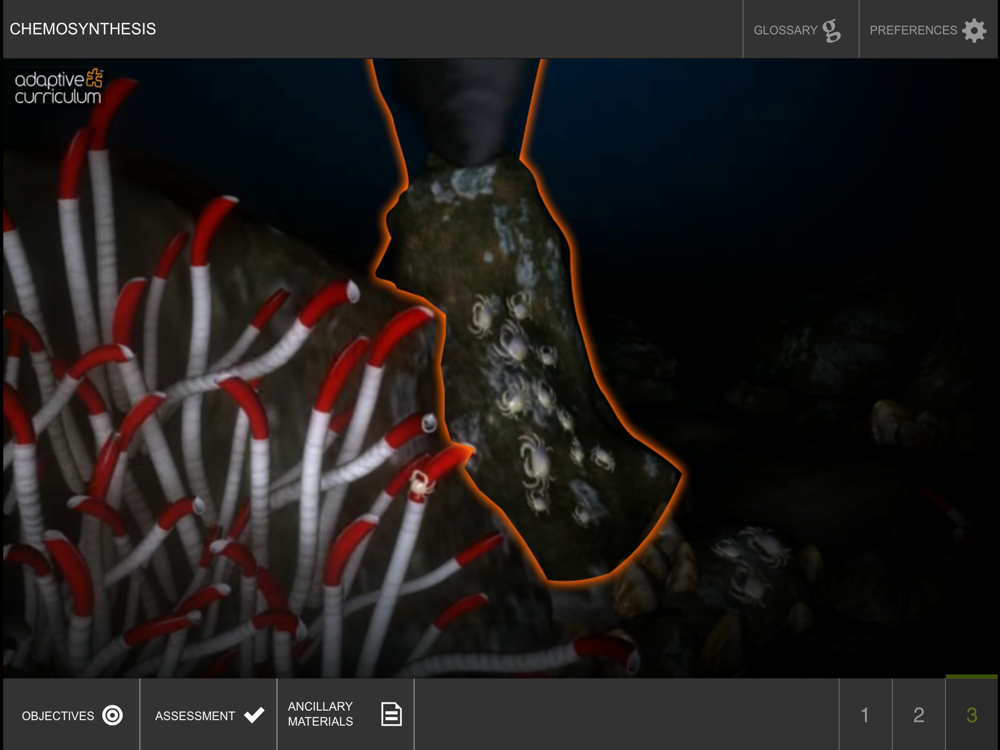Screen dimensions: 1000x750
Task: Switch to page 2
Action: pyautogui.click(x=918, y=715)
